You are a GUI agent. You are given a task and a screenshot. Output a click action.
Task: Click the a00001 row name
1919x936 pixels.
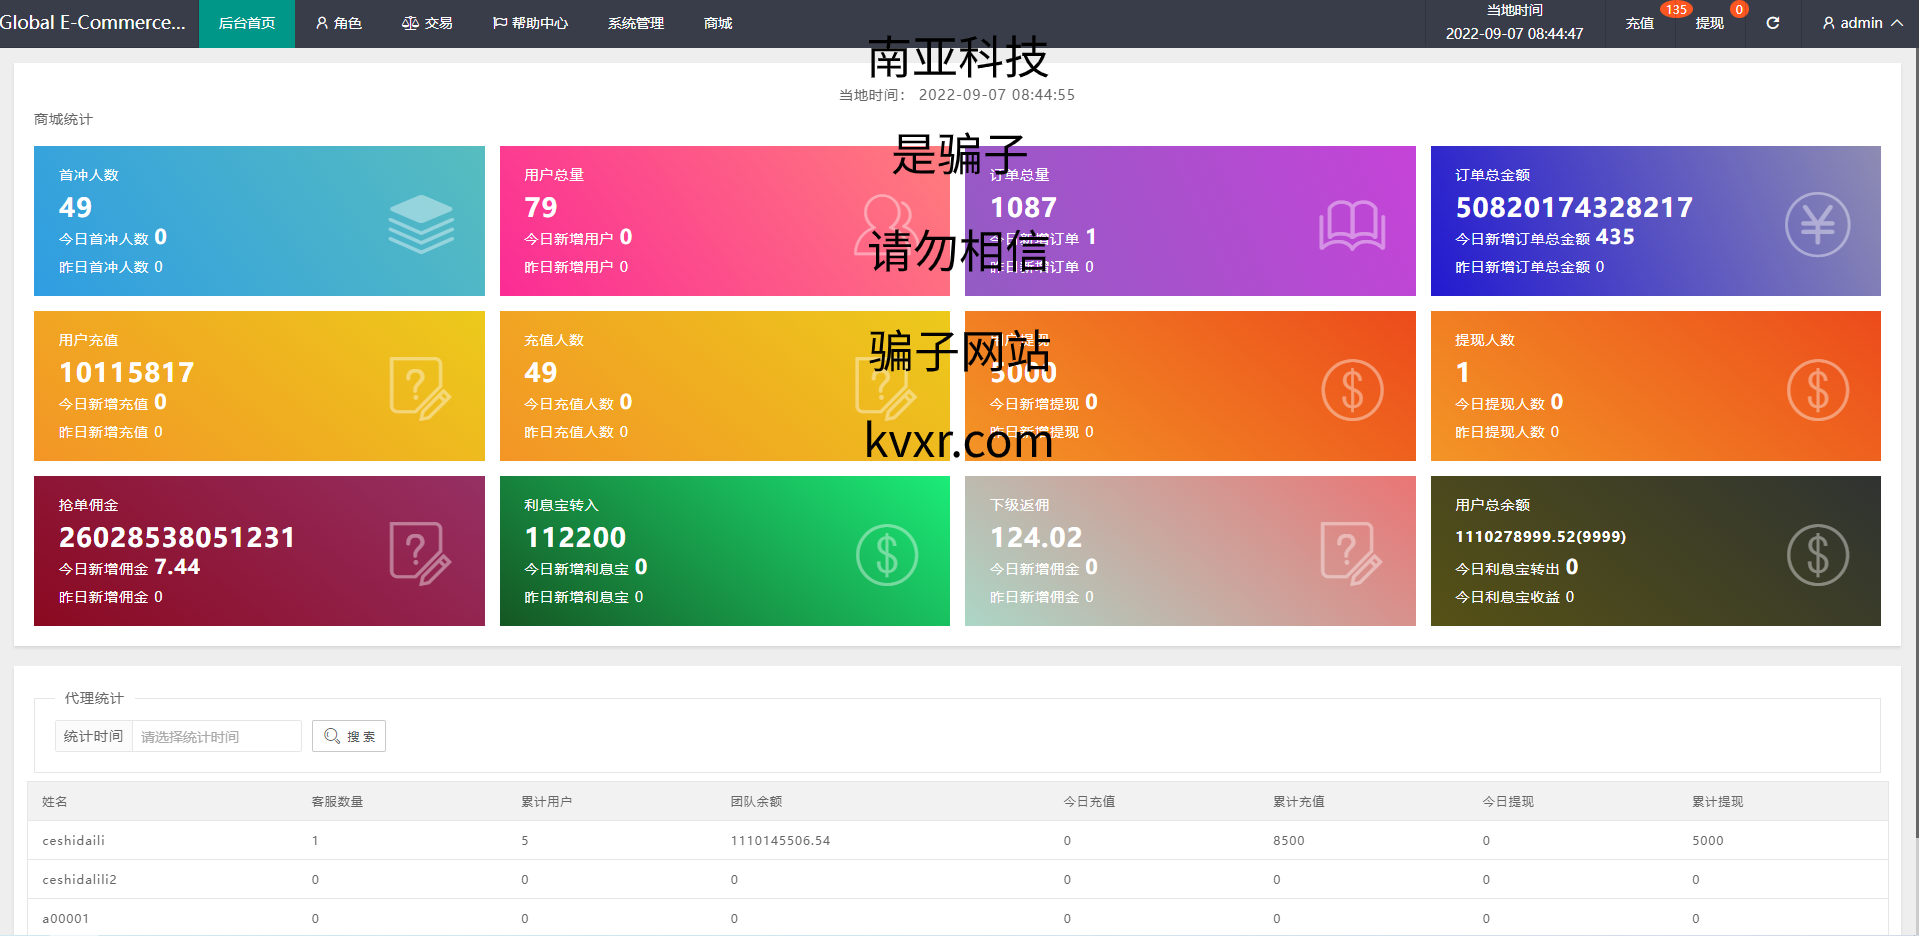tap(65, 918)
